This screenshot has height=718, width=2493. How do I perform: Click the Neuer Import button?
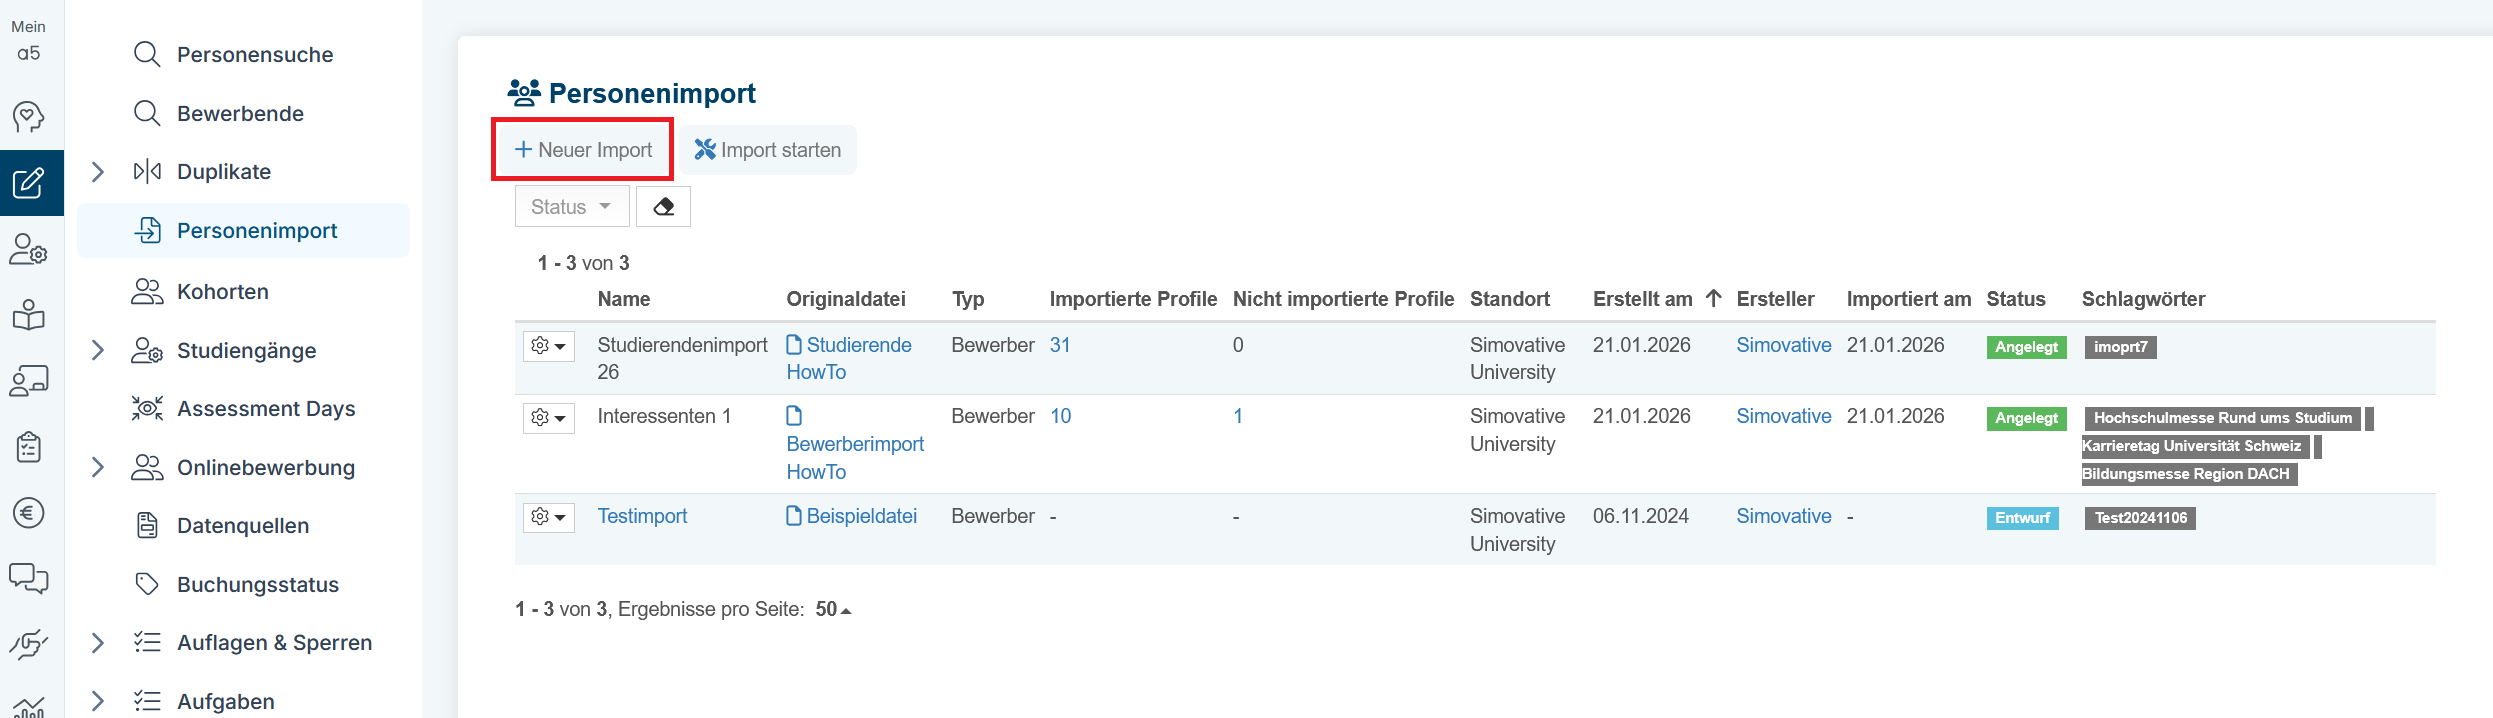[583, 150]
